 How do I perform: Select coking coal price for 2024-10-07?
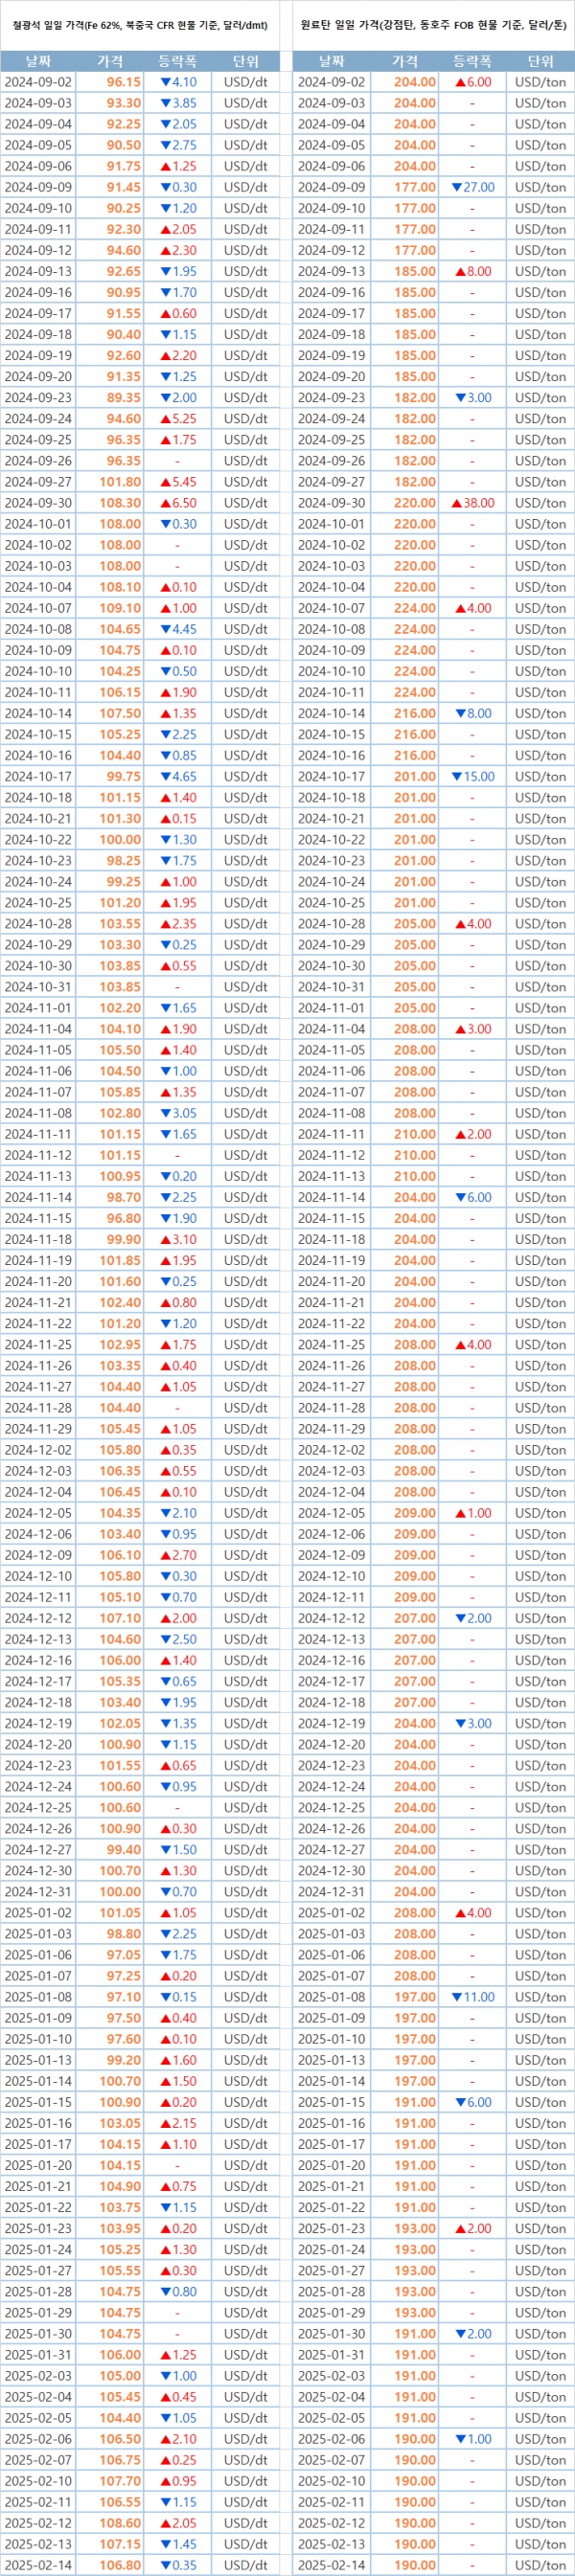click(x=414, y=608)
